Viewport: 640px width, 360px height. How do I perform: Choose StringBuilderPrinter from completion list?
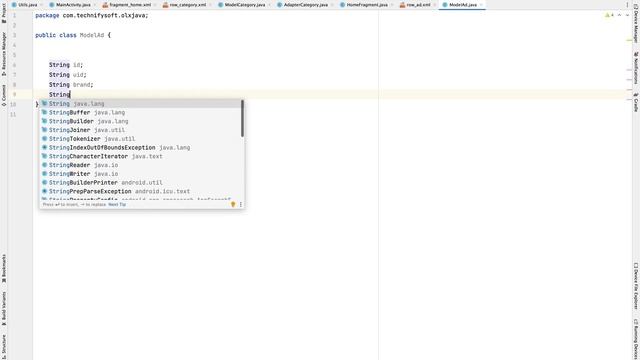tap(141, 182)
